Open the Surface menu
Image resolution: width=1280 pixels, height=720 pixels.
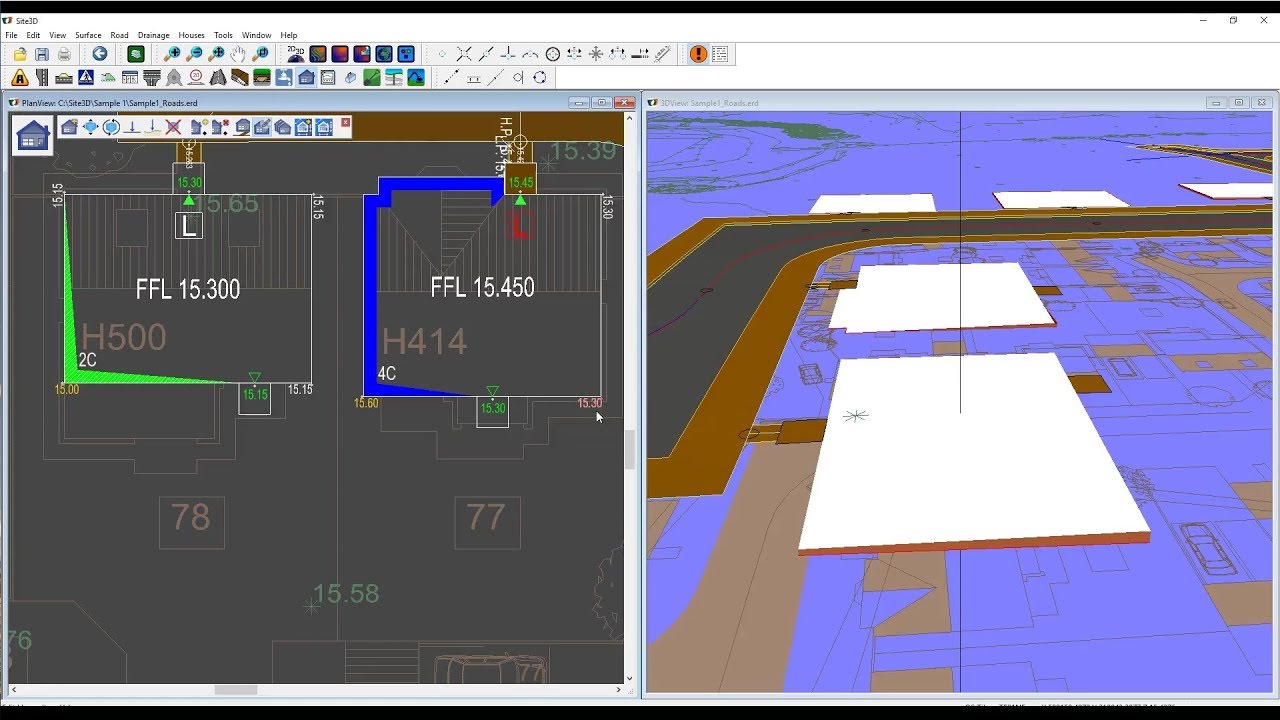[x=88, y=35]
